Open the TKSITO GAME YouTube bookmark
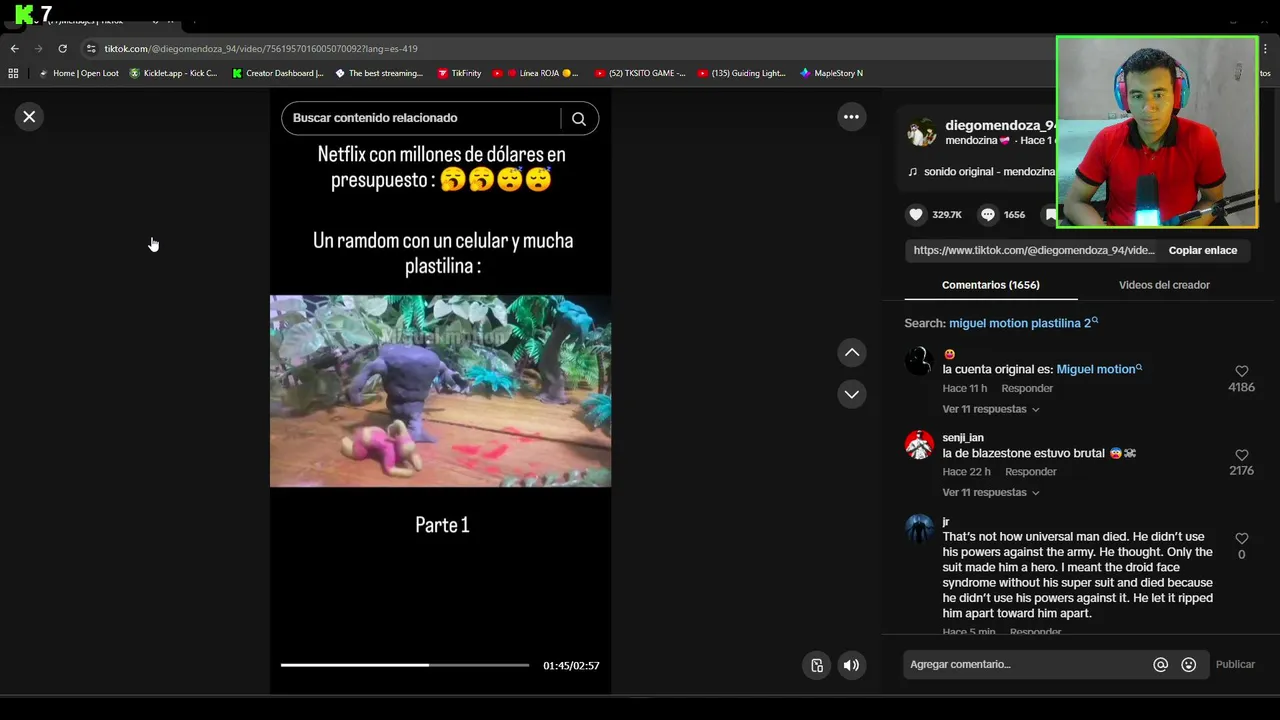The width and height of the screenshot is (1280, 720). tap(640, 73)
